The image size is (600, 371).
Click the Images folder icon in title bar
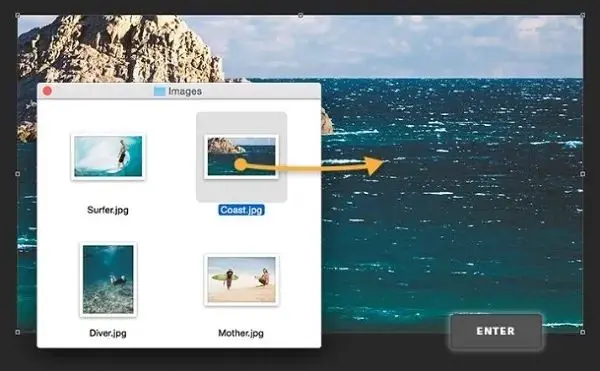[x=160, y=91]
